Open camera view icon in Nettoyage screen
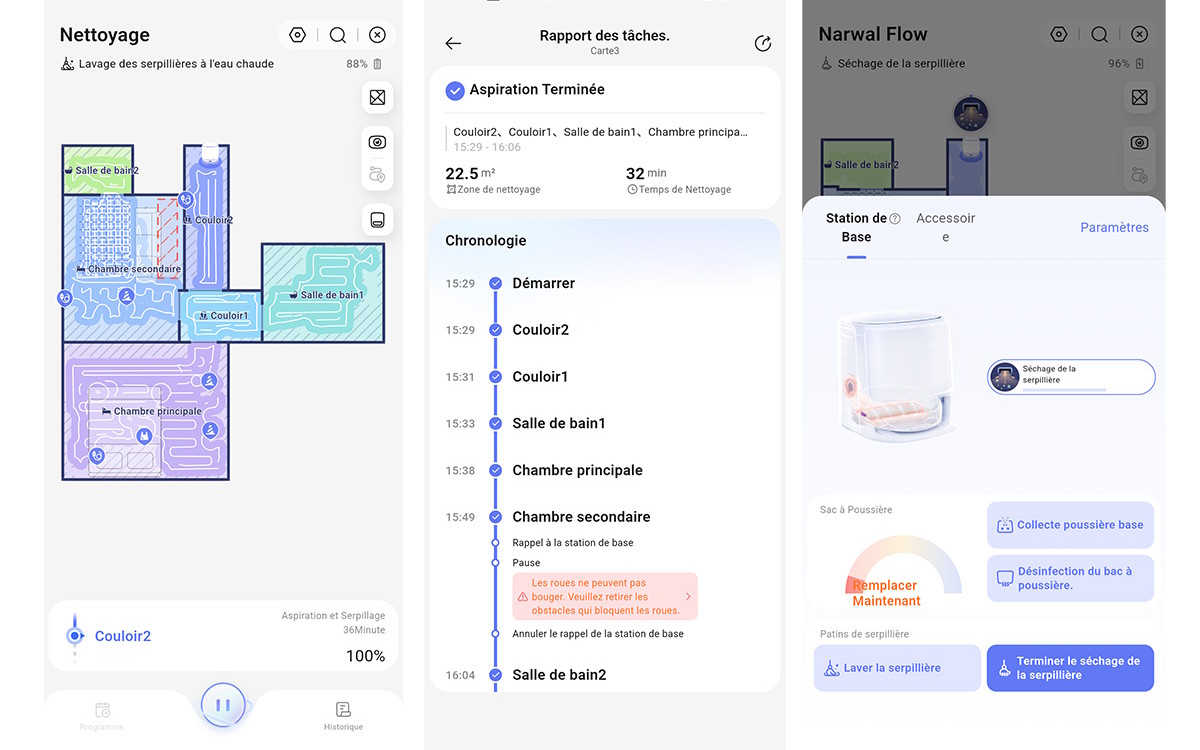Screen dimensions: 1200x750 pos(377,142)
